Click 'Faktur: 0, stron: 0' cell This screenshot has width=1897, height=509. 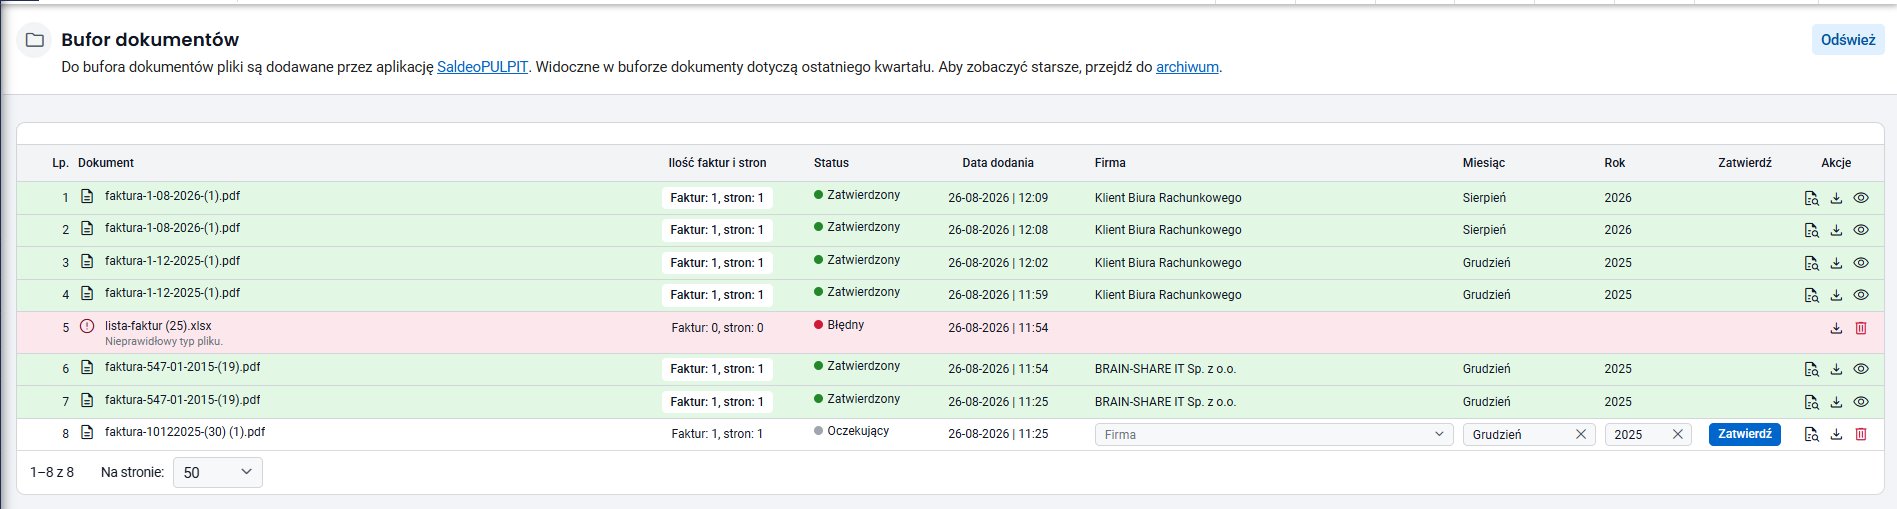717,328
